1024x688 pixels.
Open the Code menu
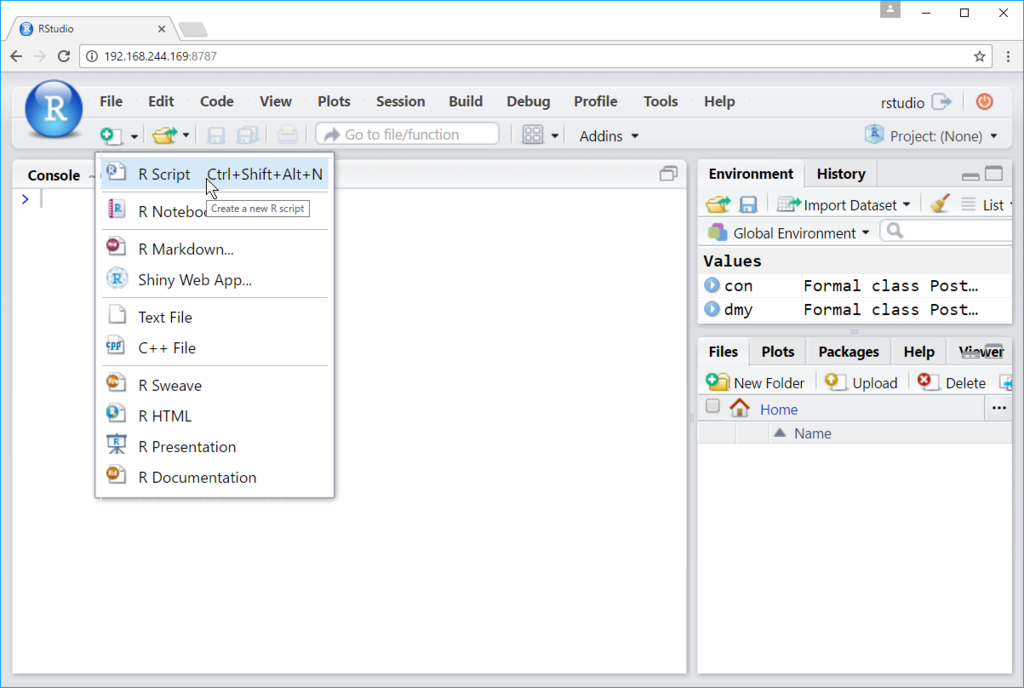pyautogui.click(x=217, y=101)
